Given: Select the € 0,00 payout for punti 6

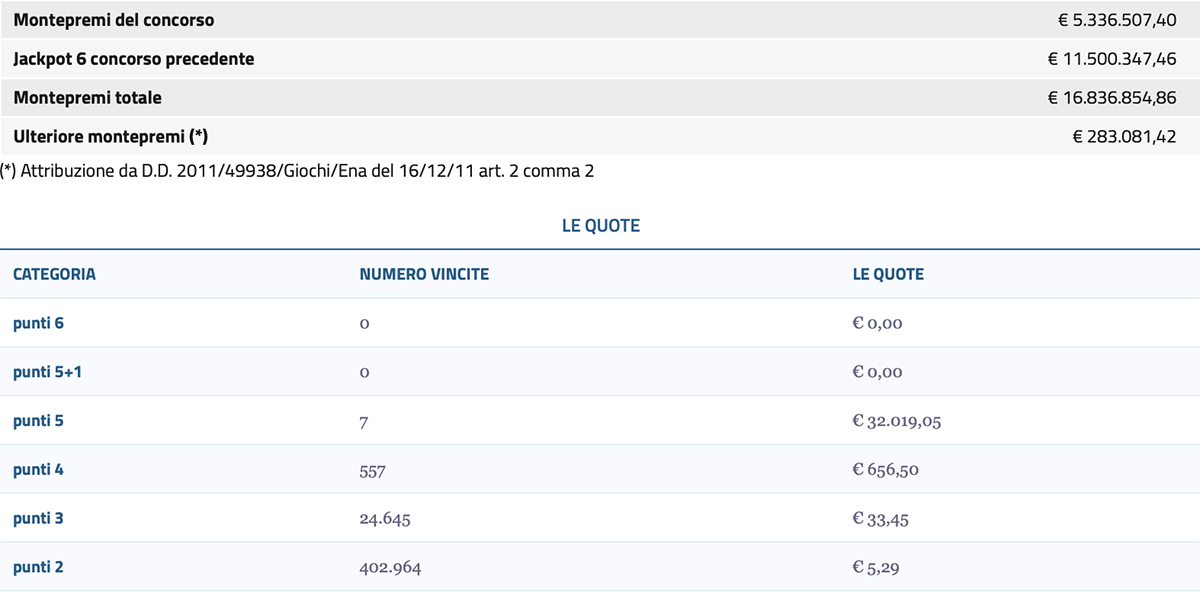Looking at the screenshot, I should [x=876, y=323].
